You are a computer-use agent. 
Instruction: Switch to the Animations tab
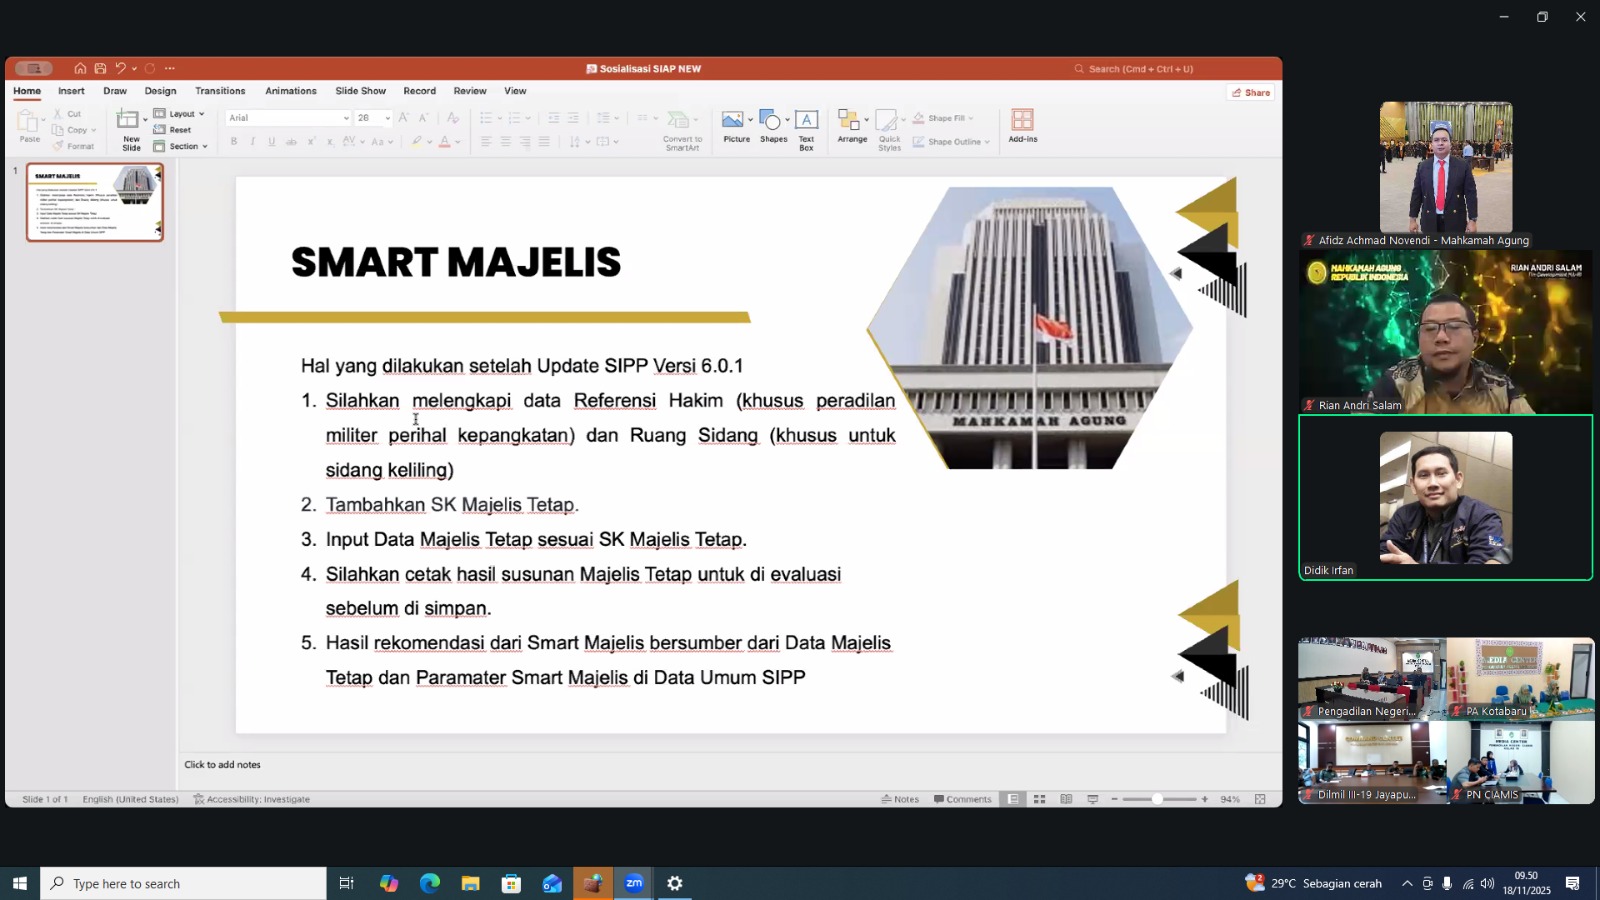(290, 91)
